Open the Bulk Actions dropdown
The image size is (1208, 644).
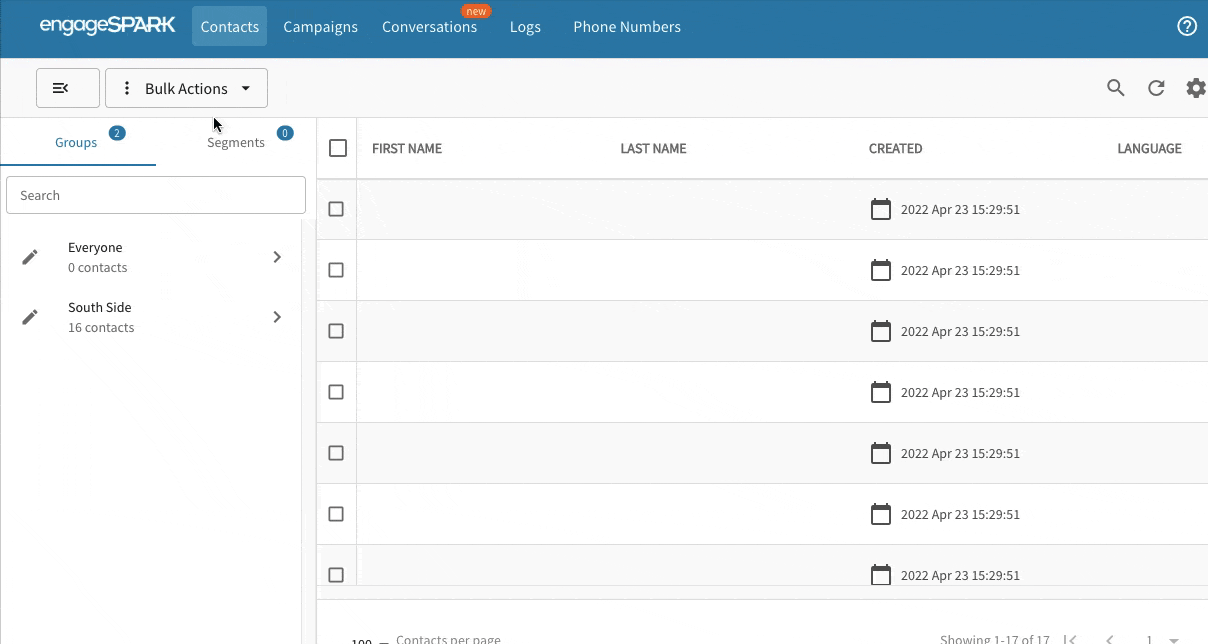(x=186, y=88)
